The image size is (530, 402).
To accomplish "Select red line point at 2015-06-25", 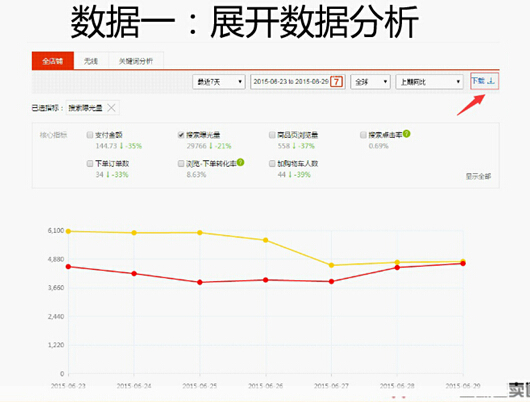I will (x=200, y=282).
